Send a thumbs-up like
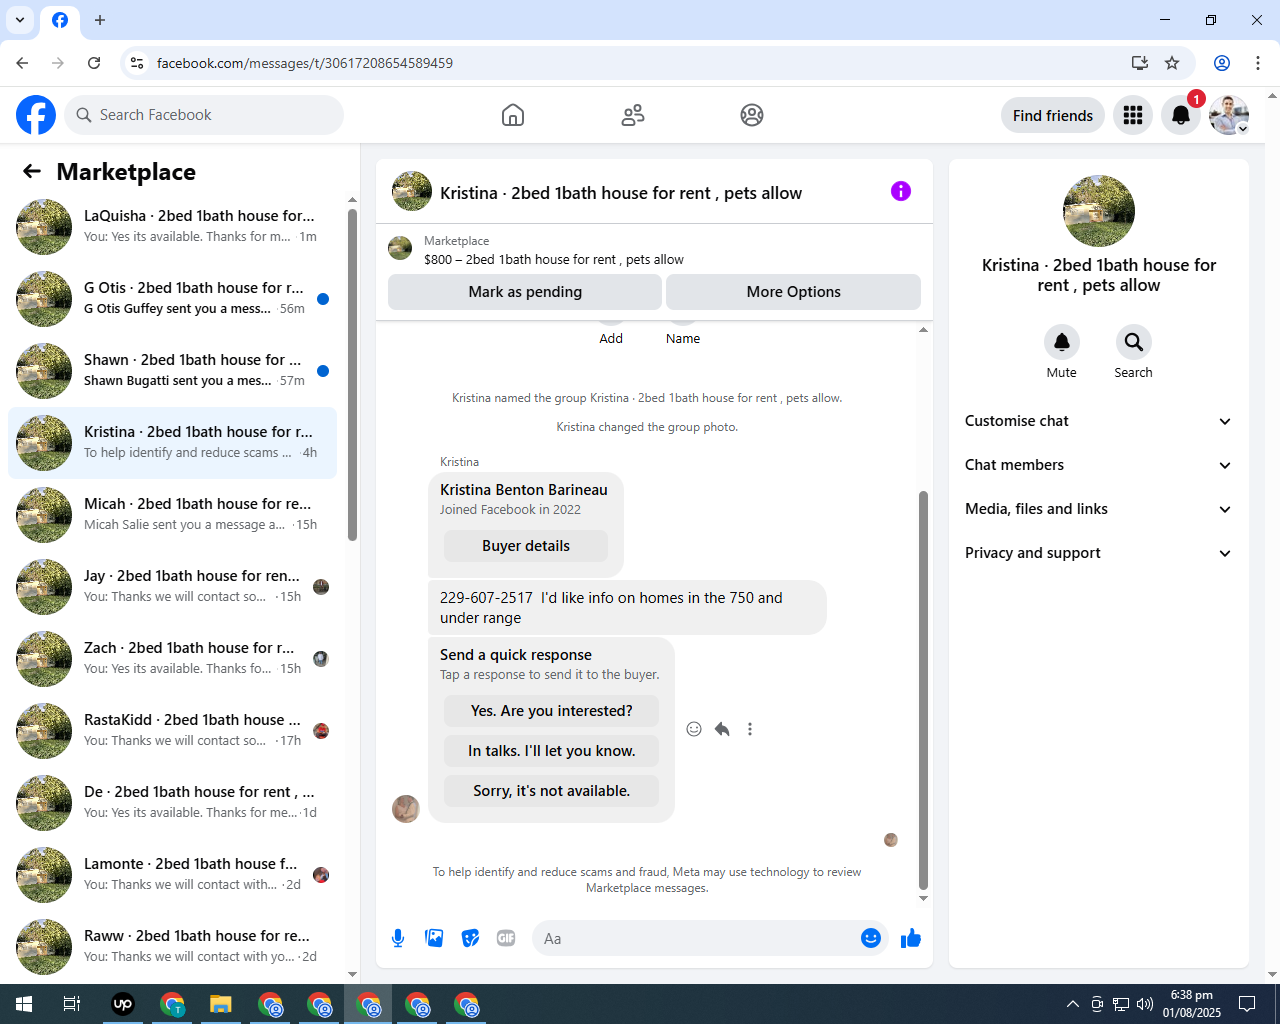The image size is (1280, 1024). coord(911,938)
